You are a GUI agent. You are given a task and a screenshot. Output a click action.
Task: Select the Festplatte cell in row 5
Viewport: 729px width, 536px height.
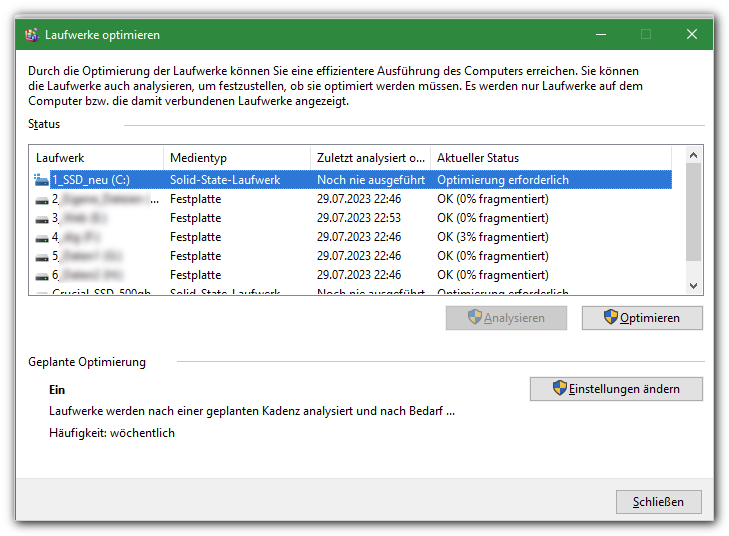(195, 256)
